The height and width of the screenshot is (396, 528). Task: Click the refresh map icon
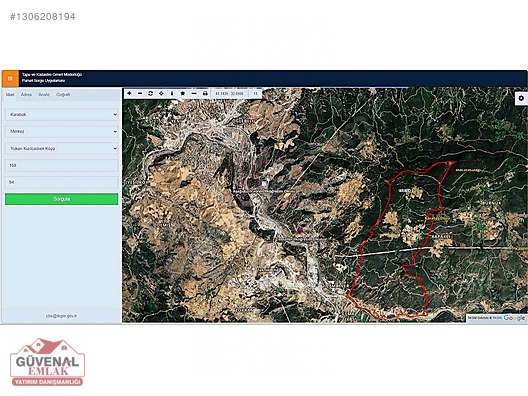(151, 93)
